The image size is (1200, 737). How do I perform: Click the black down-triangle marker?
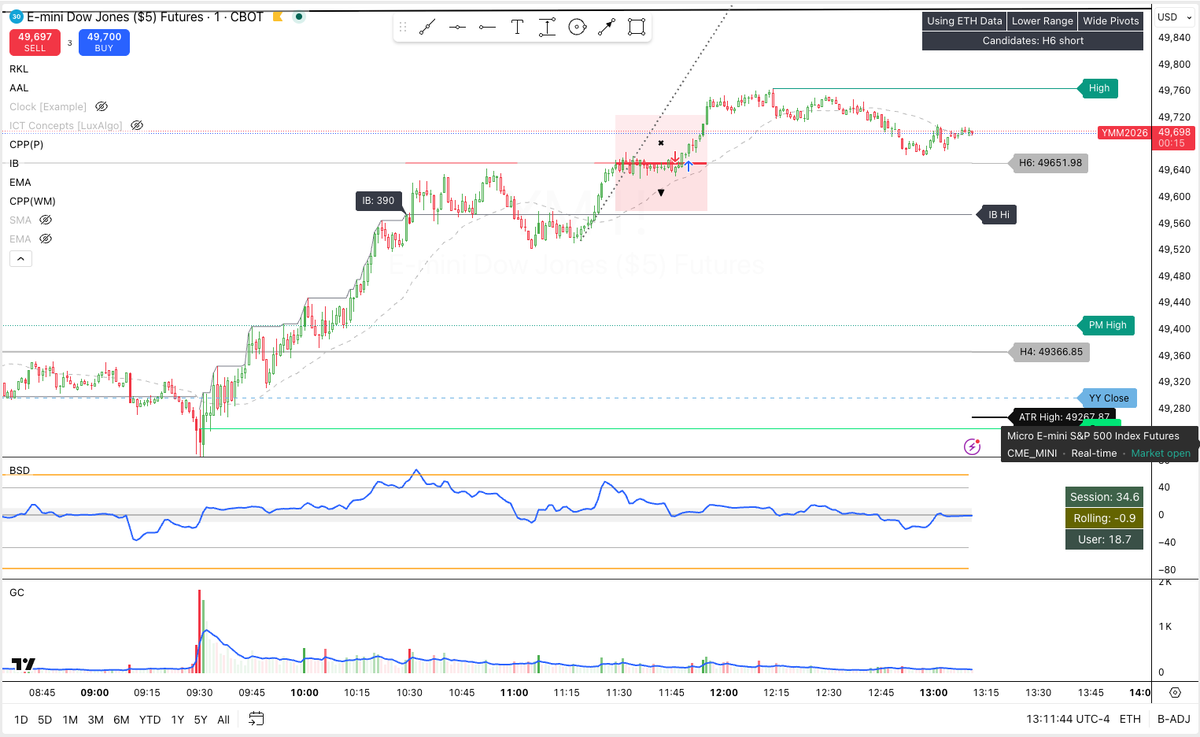click(x=661, y=192)
